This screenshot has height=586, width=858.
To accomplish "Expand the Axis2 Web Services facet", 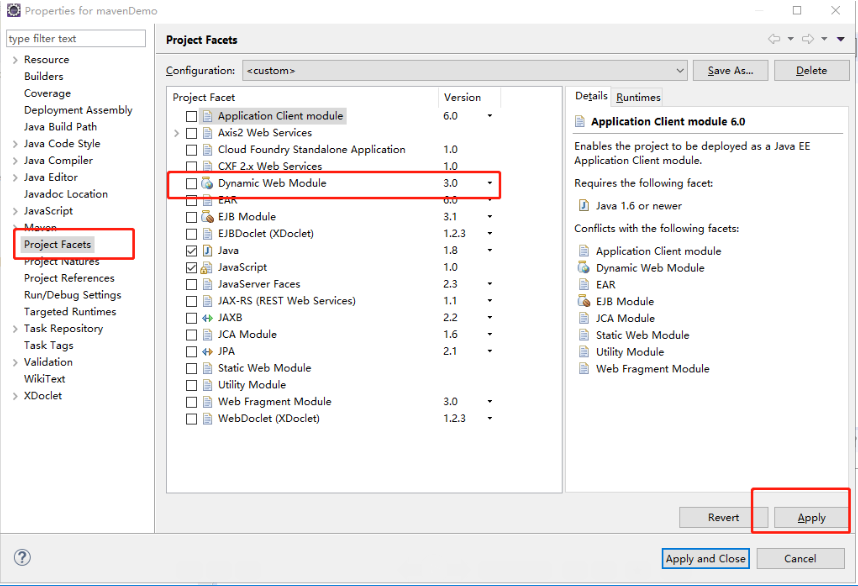I will point(176,133).
